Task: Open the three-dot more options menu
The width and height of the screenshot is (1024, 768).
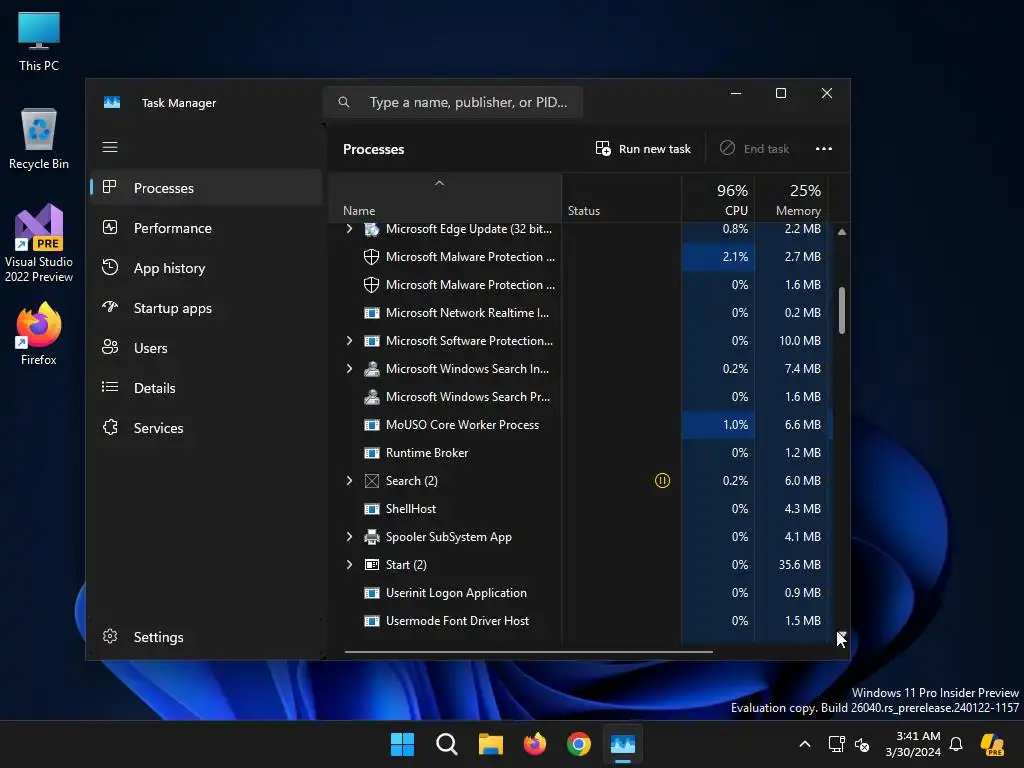Action: point(824,149)
